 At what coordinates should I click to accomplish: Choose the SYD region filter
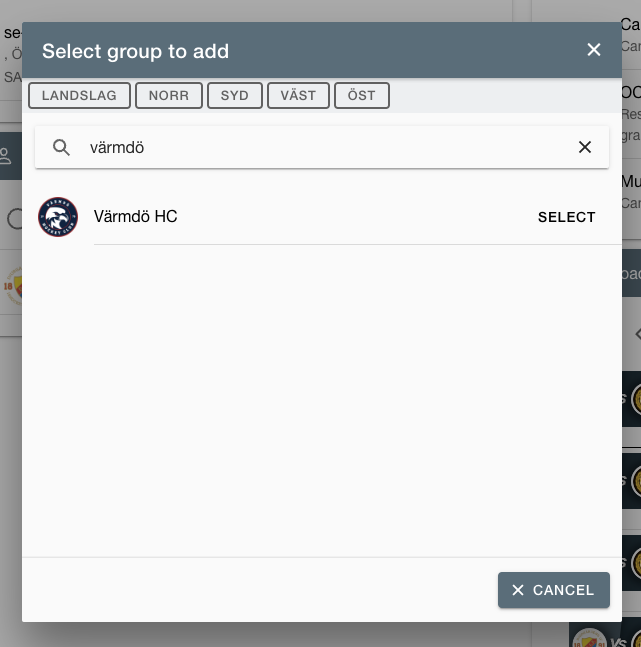coord(234,95)
